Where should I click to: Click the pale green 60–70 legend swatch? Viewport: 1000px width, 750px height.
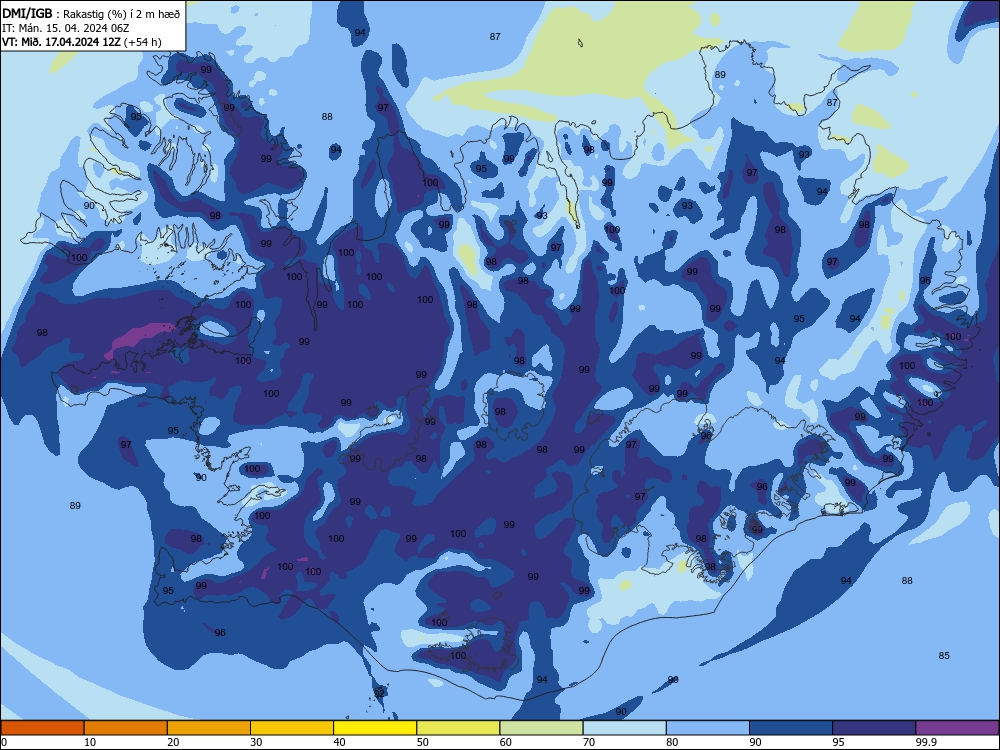(x=541, y=728)
